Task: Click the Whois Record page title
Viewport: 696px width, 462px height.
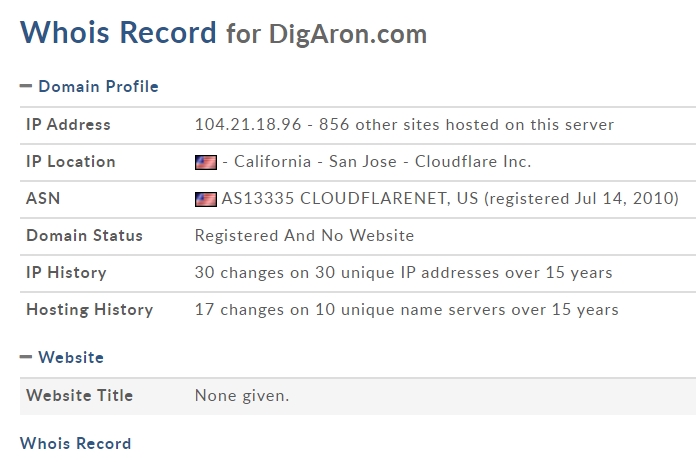Action: click(118, 32)
